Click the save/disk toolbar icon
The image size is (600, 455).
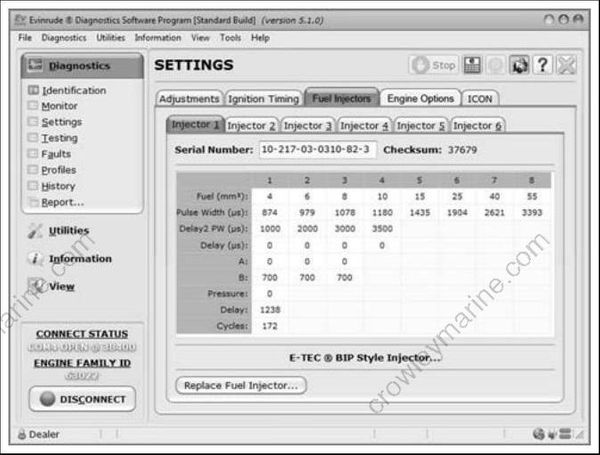click(x=473, y=65)
